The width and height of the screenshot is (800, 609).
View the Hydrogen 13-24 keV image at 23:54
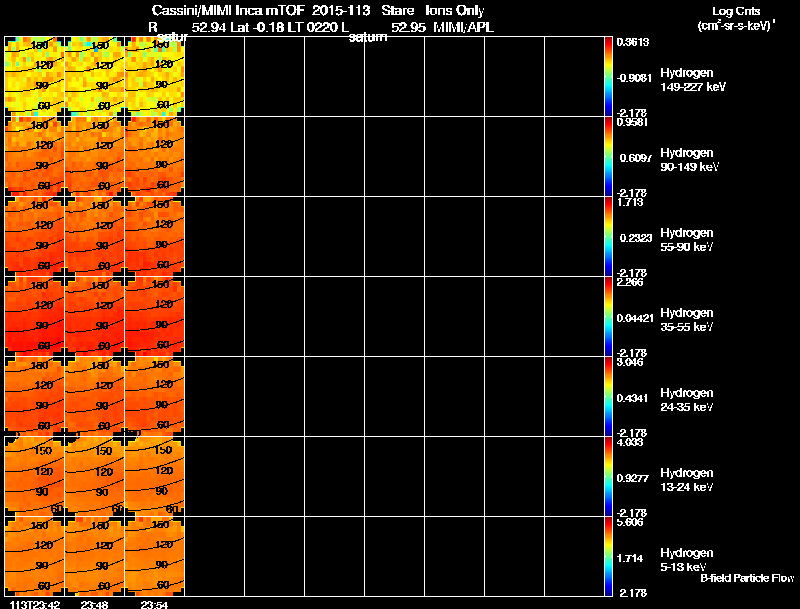pyautogui.click(x=155, y=476)
